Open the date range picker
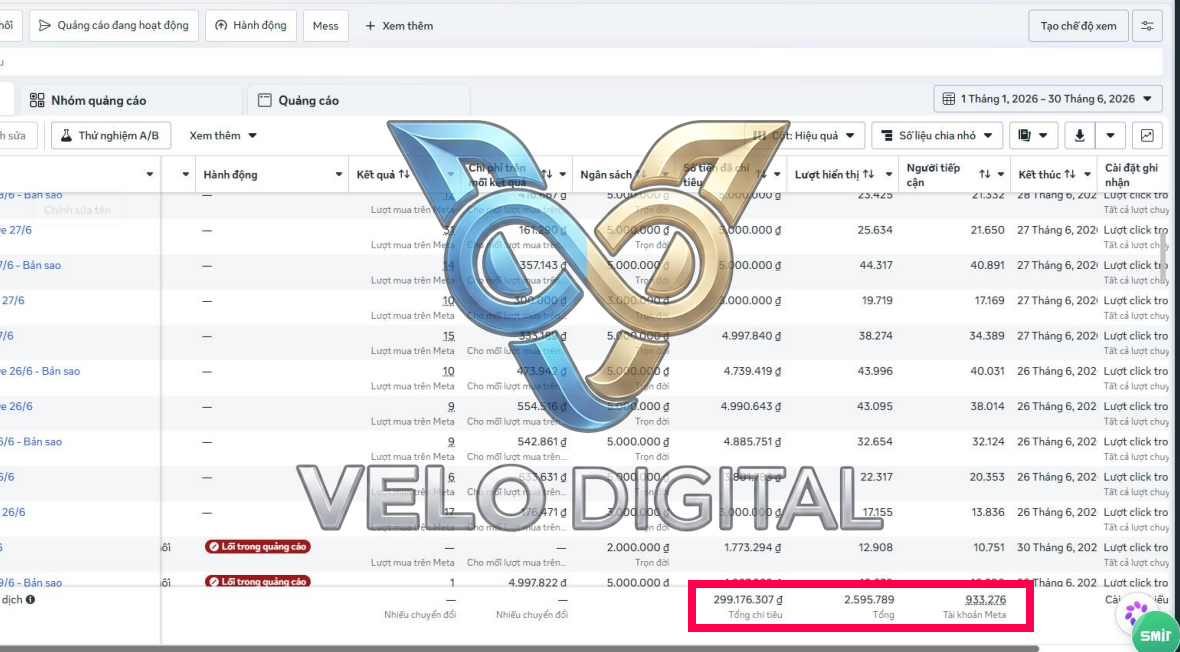 coord(1048,99)
